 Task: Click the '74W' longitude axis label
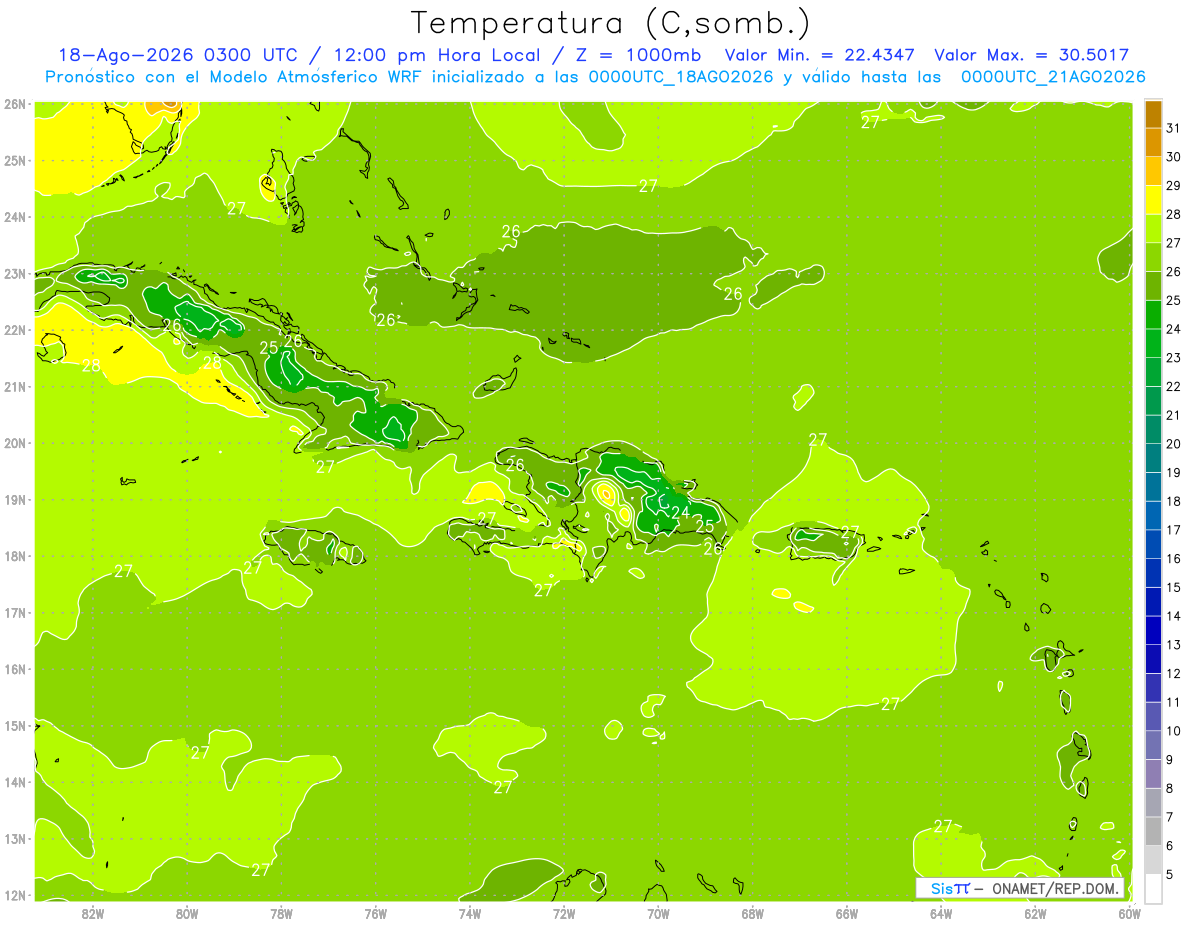pyautogui.click(x=470, y=914)
